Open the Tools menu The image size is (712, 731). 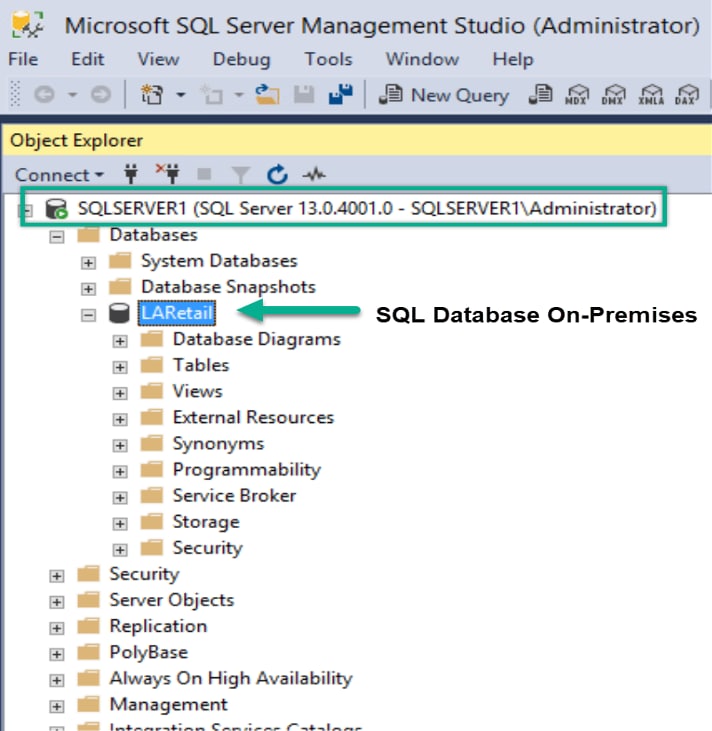coord(328,60)
